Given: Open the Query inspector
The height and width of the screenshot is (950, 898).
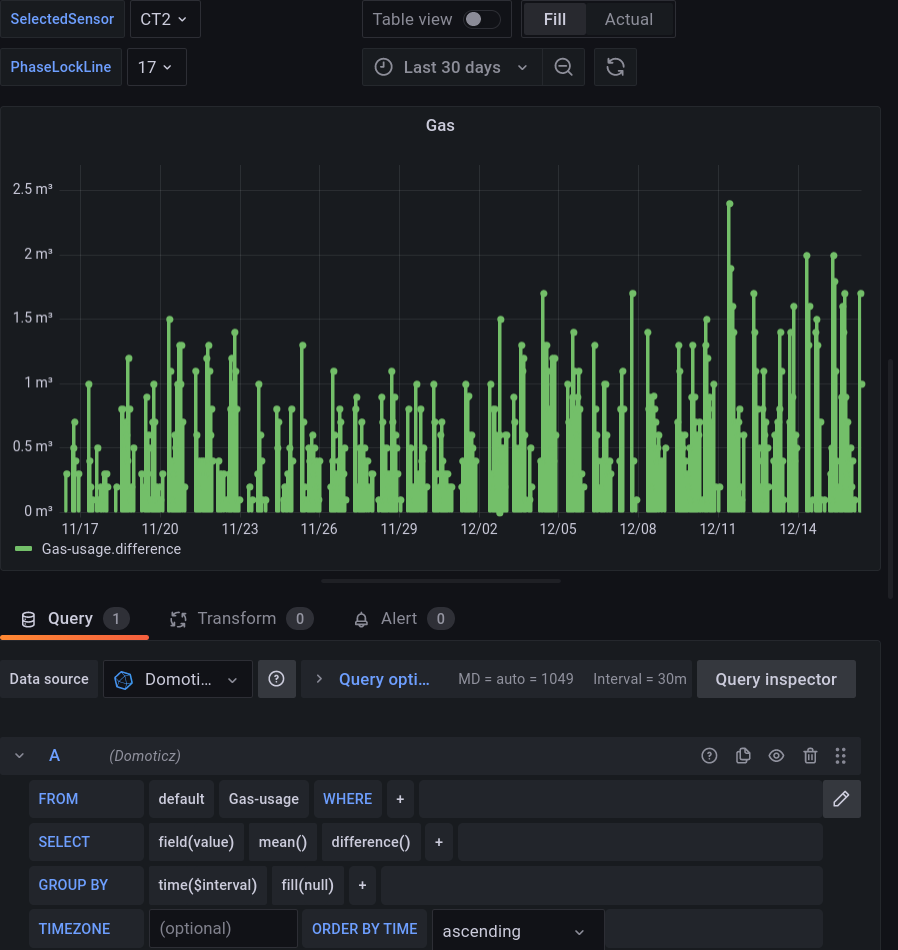Looking at the screenshot, I should pyautogui.click(x=776, y=679).
